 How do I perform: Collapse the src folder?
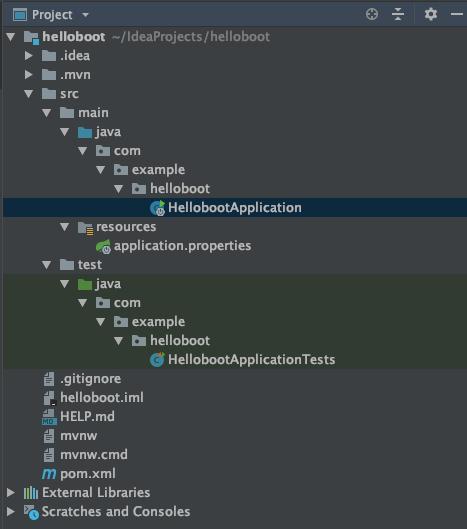point(29,94)
